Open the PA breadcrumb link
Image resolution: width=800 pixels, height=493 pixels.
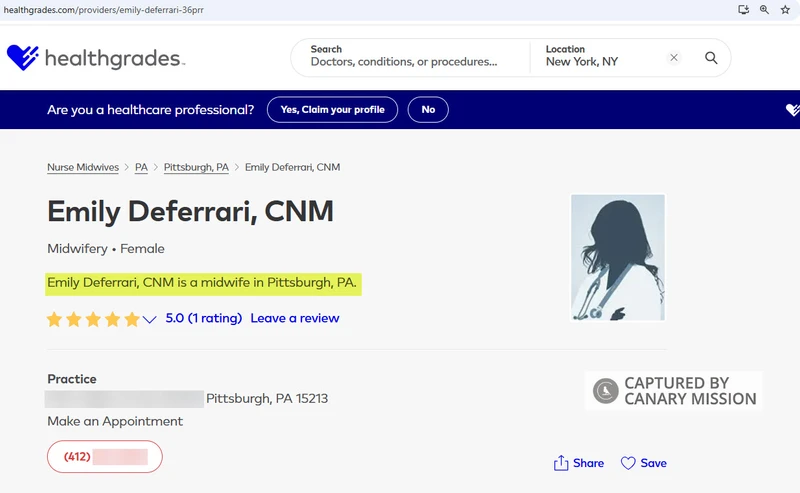tap(141, 167)
